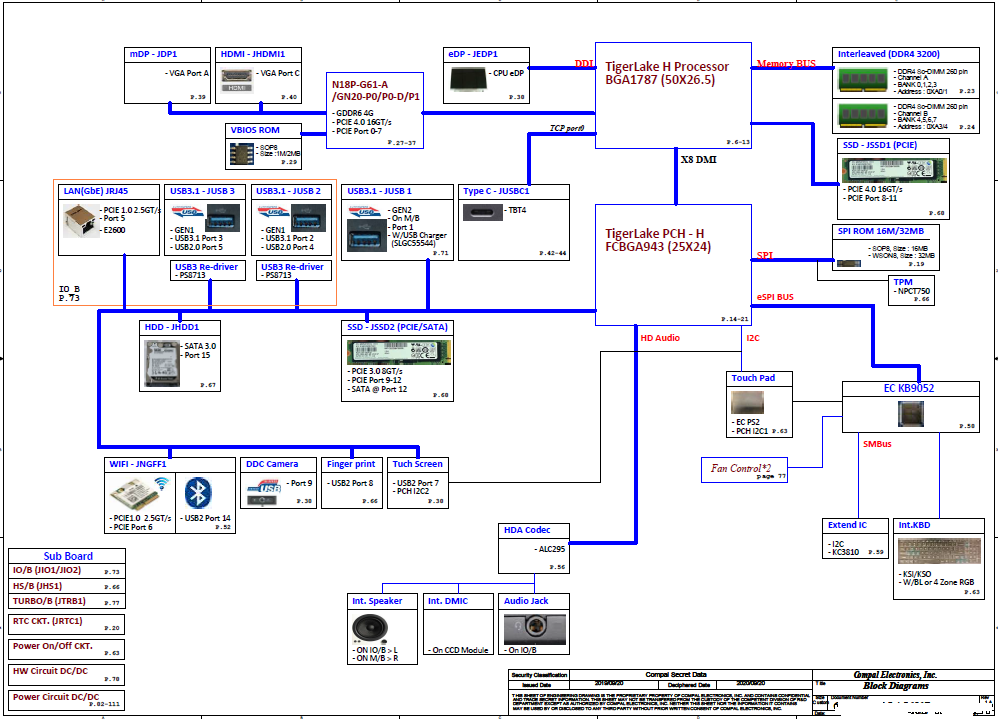Click the RJ45 LAN jack image
Image resolution: width=998 pixels, height=719 pixels.
[81, 221]
